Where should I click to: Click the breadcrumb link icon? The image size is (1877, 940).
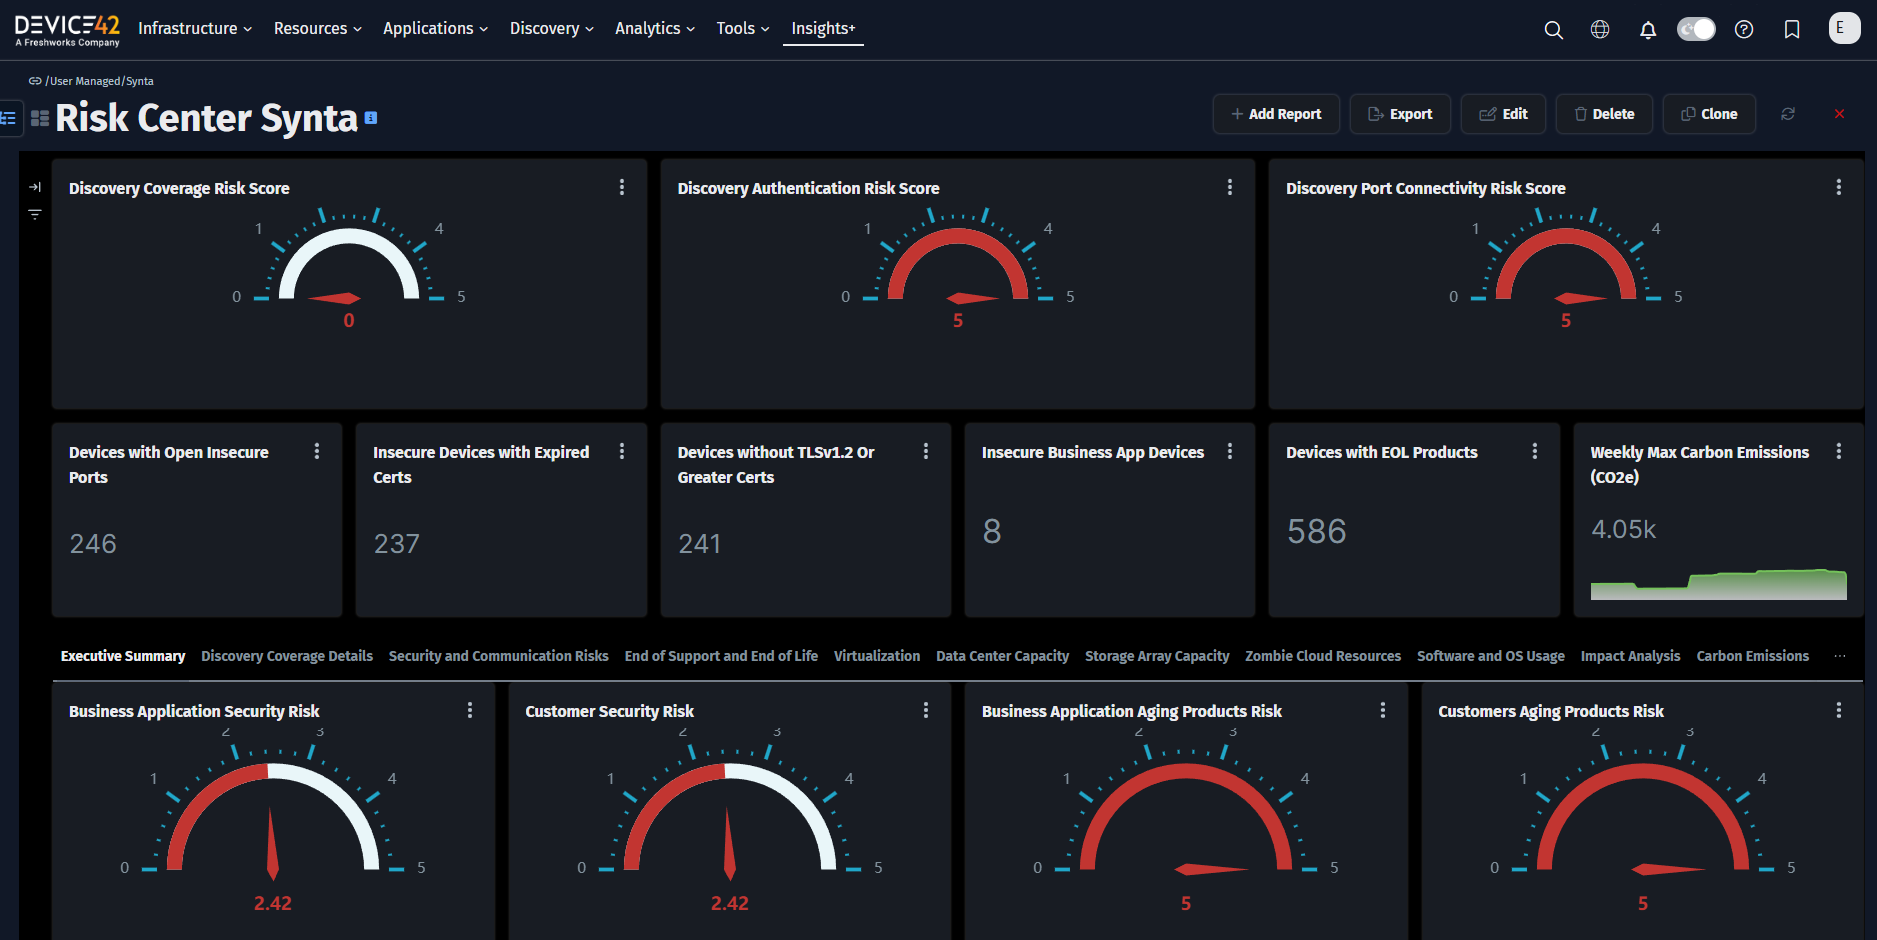(35, 81)
